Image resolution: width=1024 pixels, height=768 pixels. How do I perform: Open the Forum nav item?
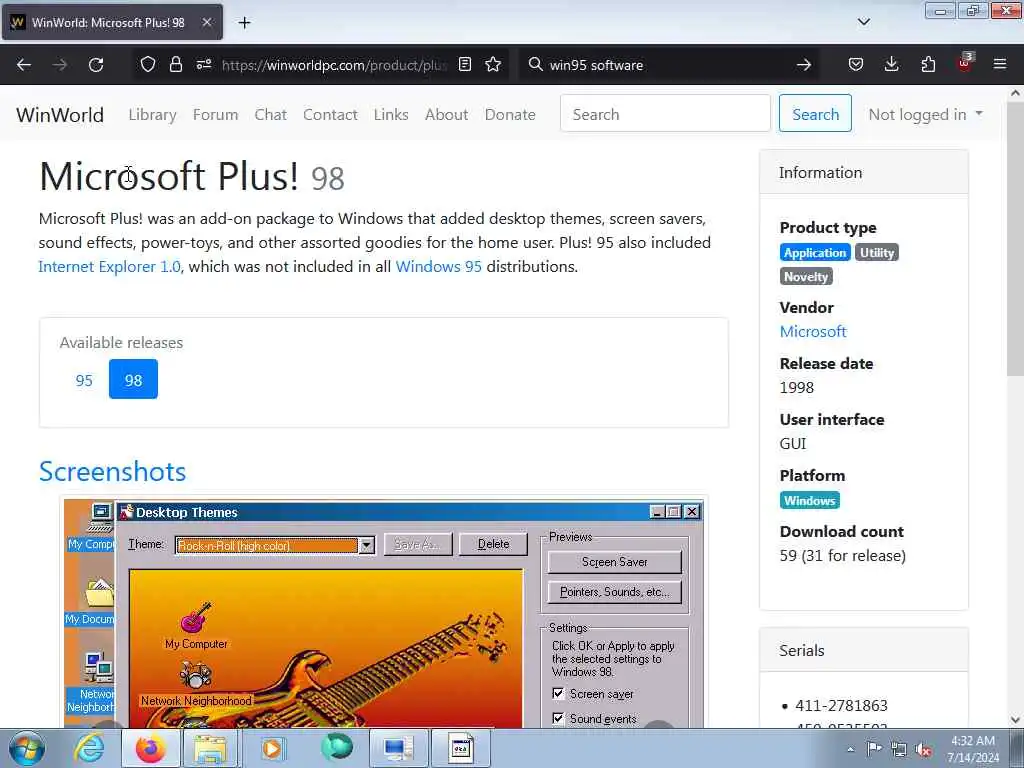point(216,114)
